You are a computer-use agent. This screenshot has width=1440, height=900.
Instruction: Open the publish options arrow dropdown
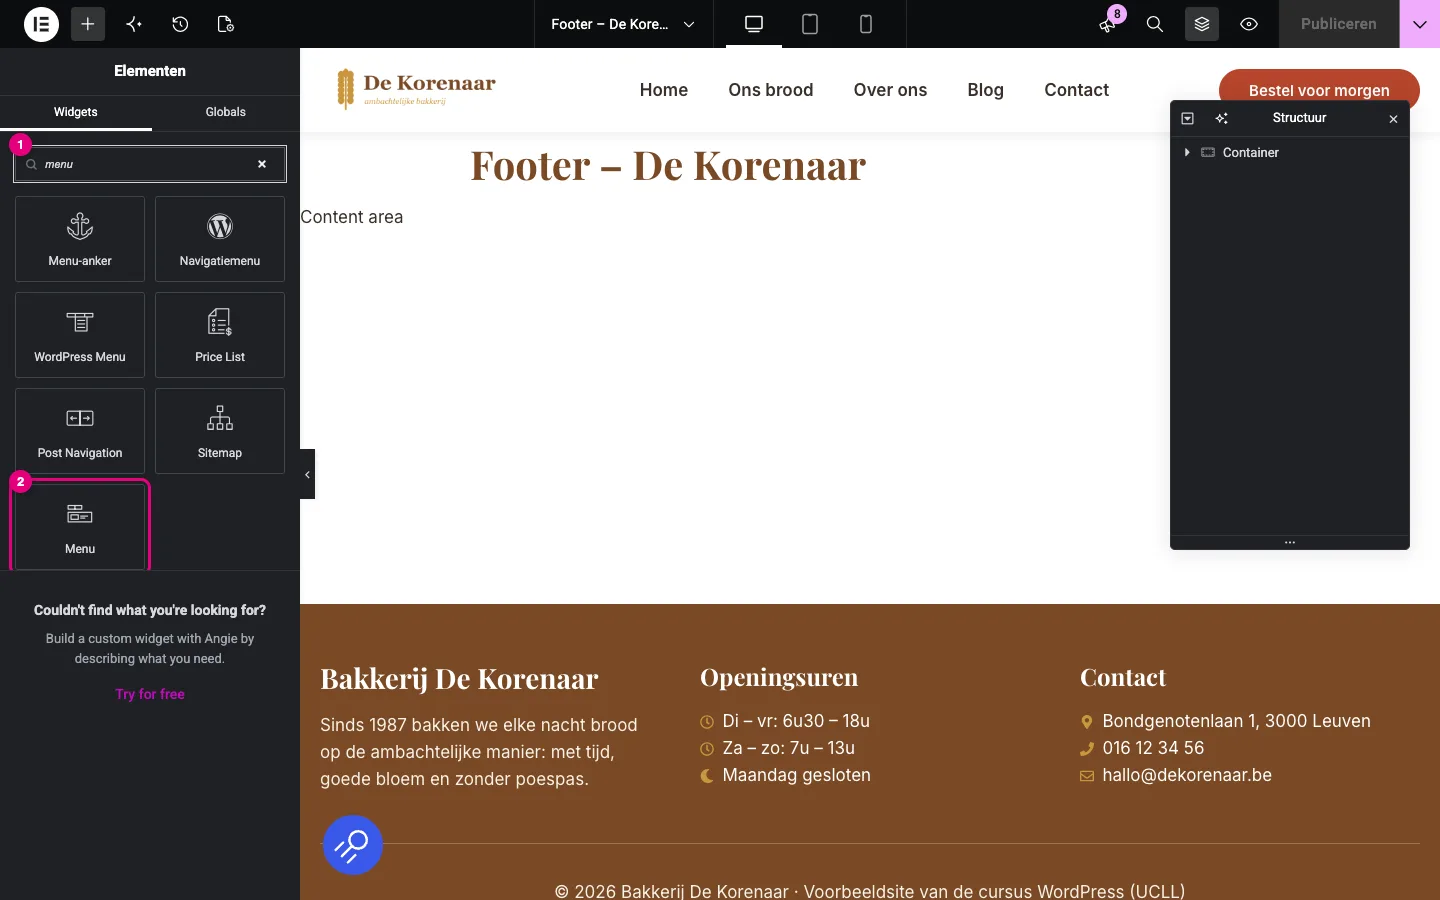point(1420,24)
